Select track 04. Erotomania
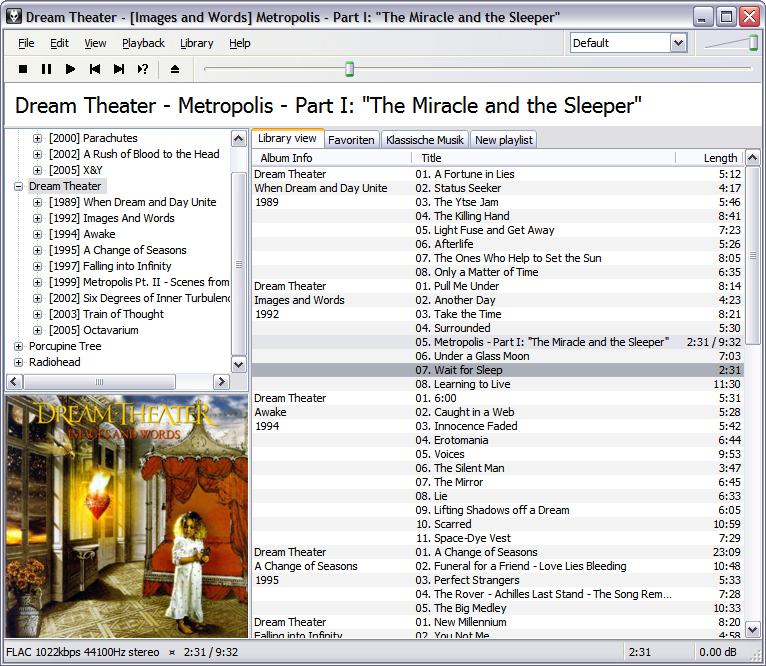766x666 pixels. tap(498, 440)
